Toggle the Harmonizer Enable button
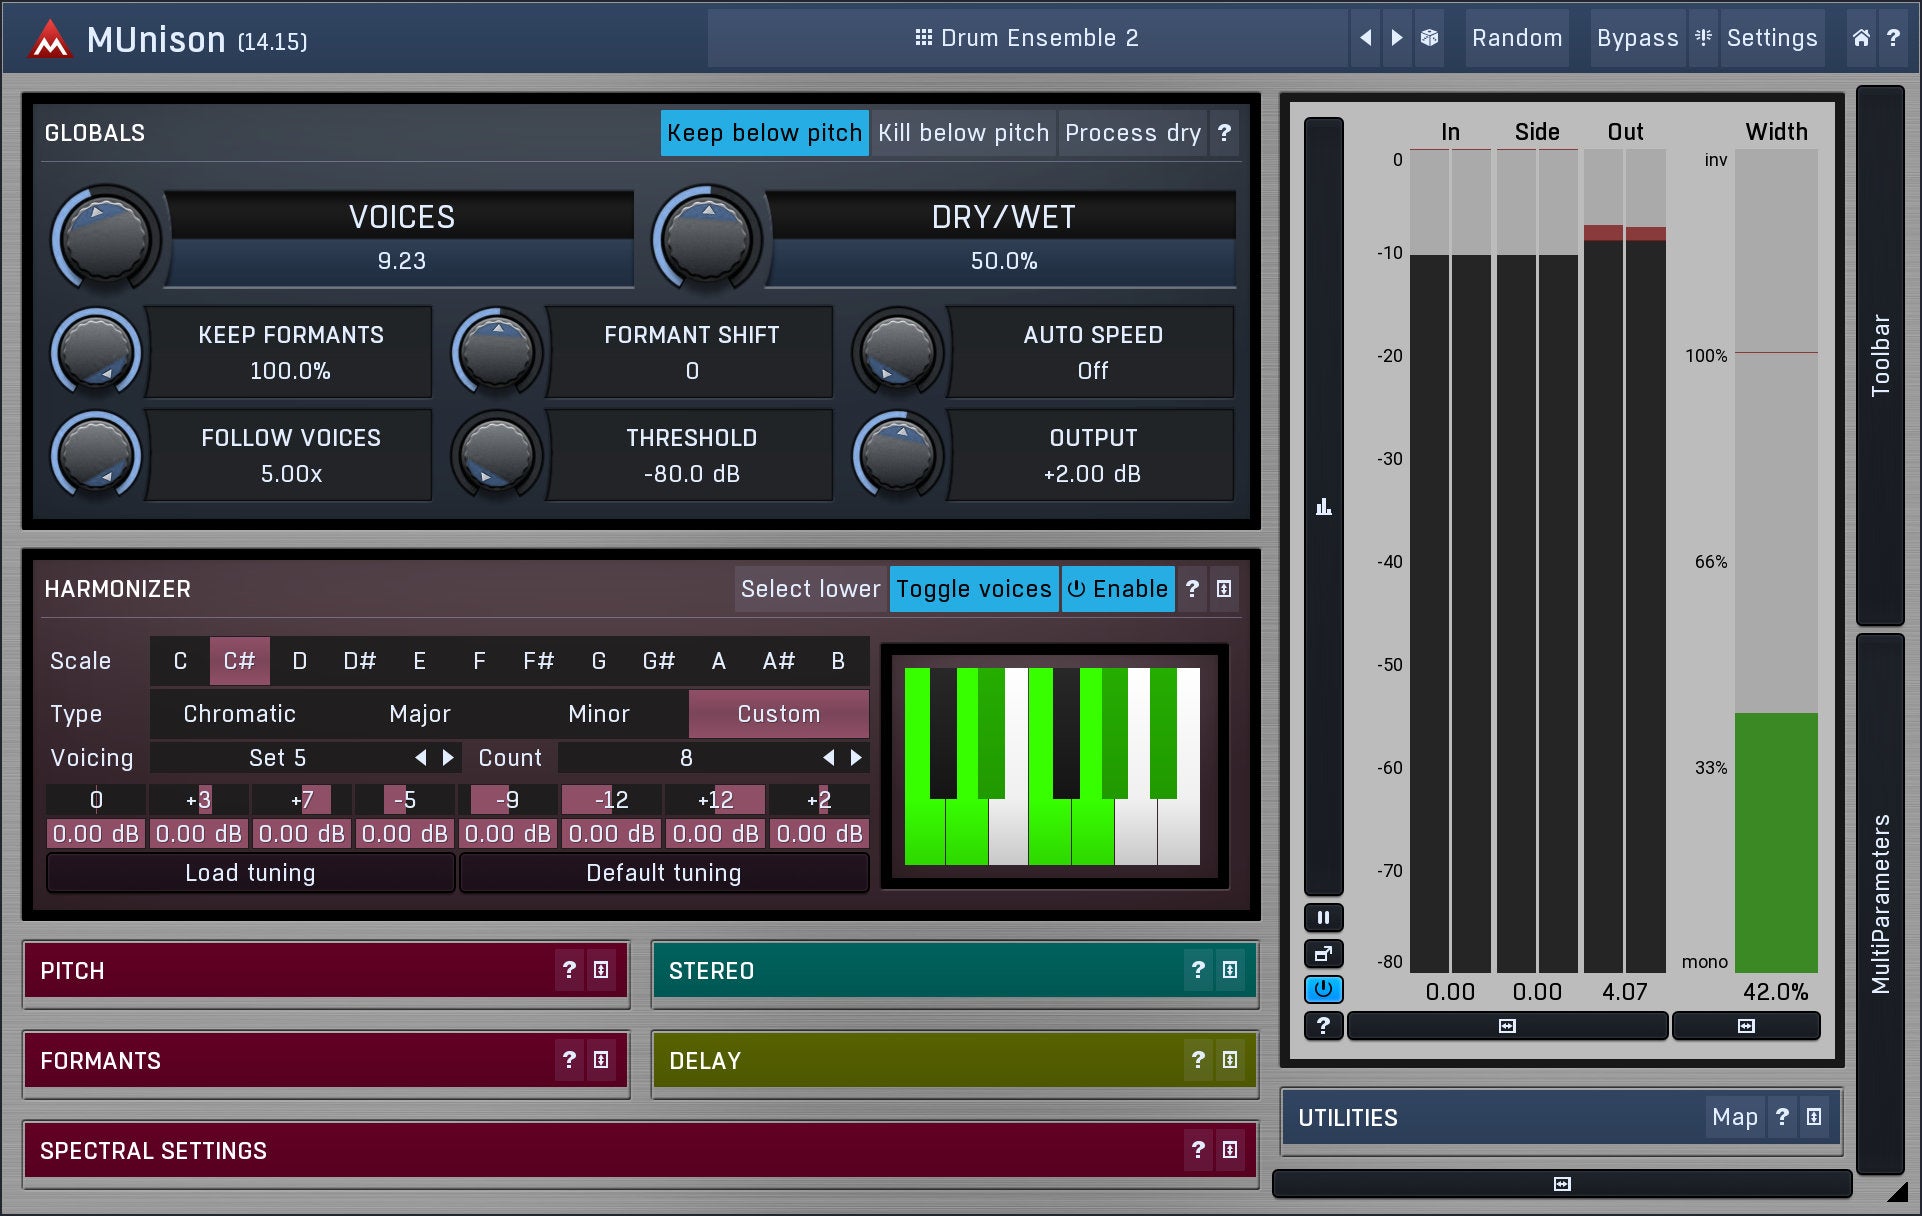Viewport: 1922px width, 1216px height. (x=1118, y=589)
